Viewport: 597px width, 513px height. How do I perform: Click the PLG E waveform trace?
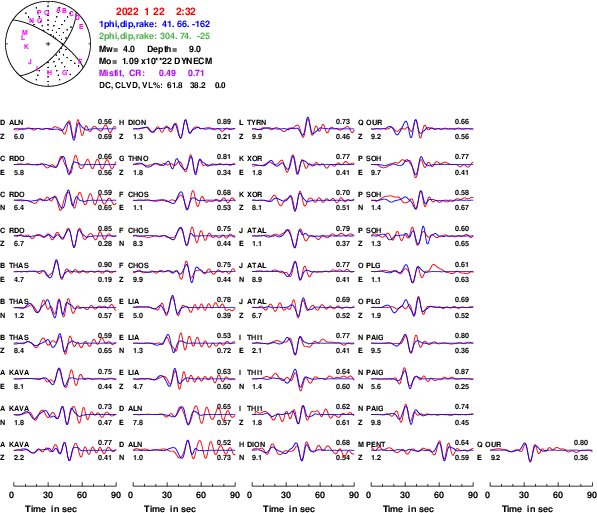pyautogui.click(x=422, y=272)
